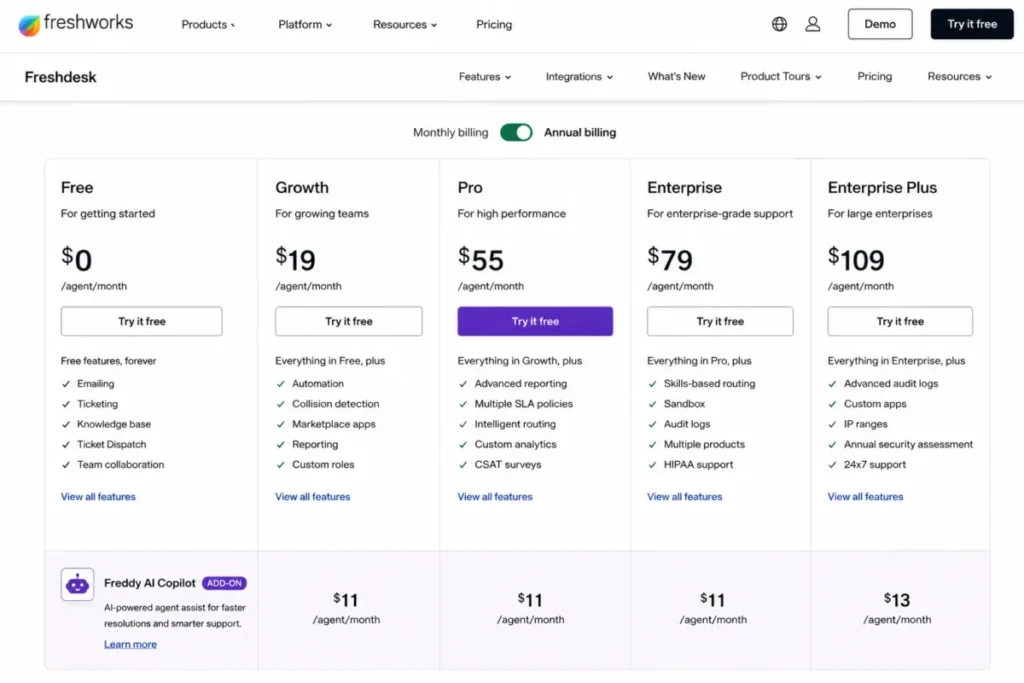Click the ADD-ON badge
Screen dimensions: 1024x683
[224, 583]
